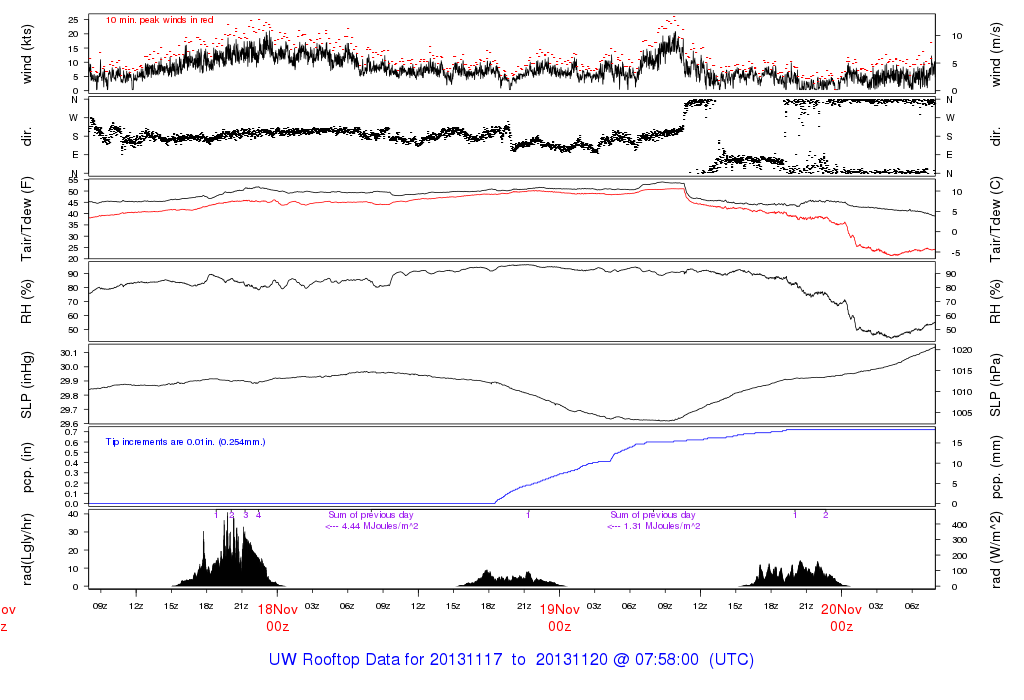
Task: Click the '30.1' pressure tick value
Action: tap(69, 353)
